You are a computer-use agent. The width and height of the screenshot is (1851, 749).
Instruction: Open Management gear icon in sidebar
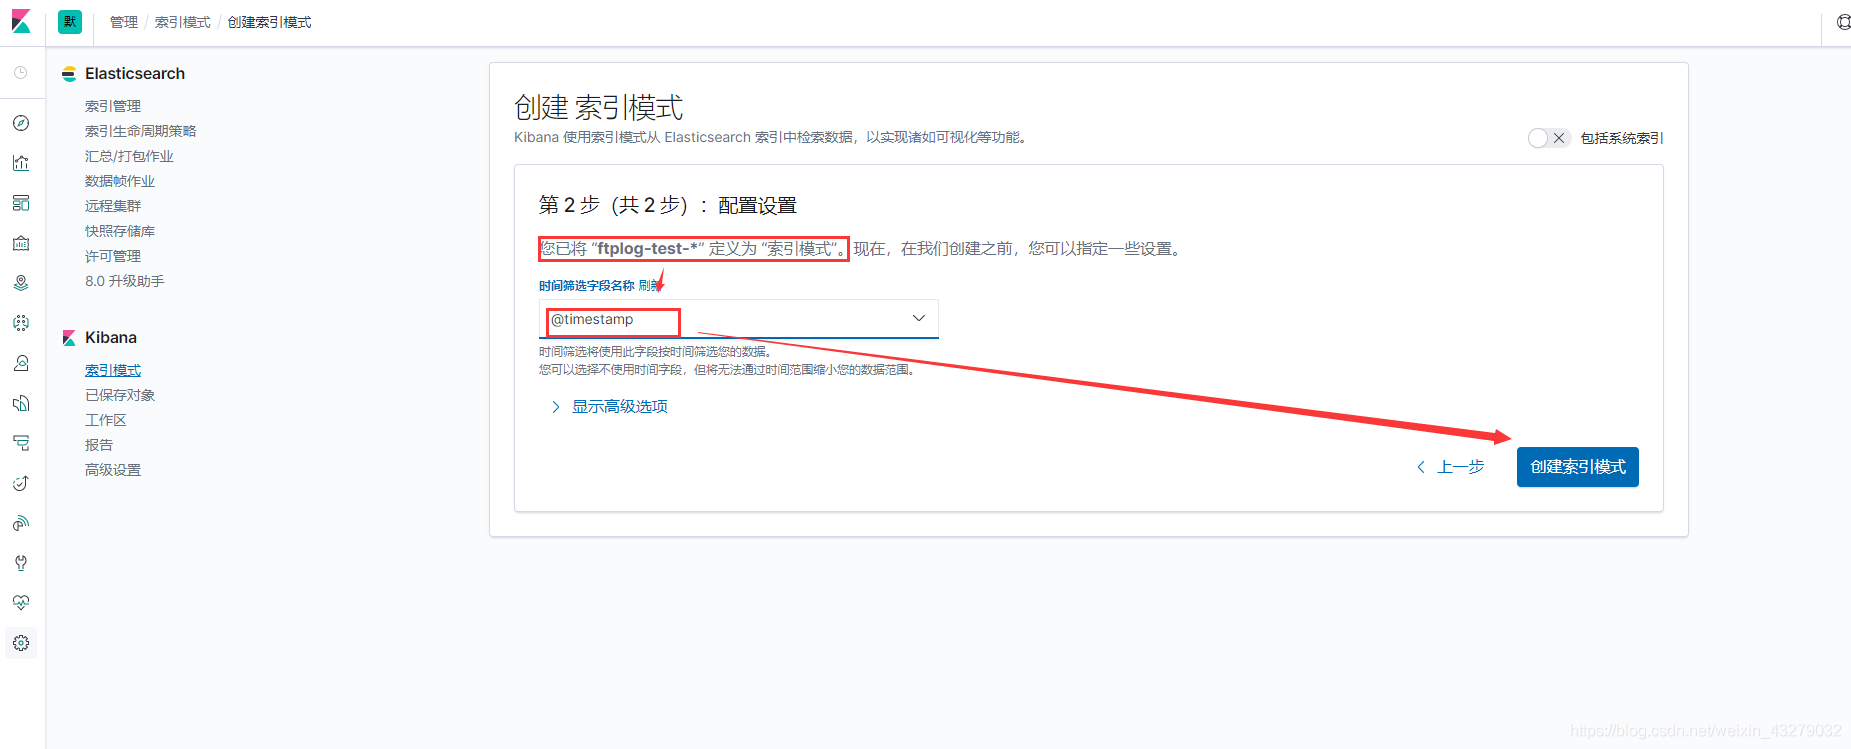click(x=21, y=643)
